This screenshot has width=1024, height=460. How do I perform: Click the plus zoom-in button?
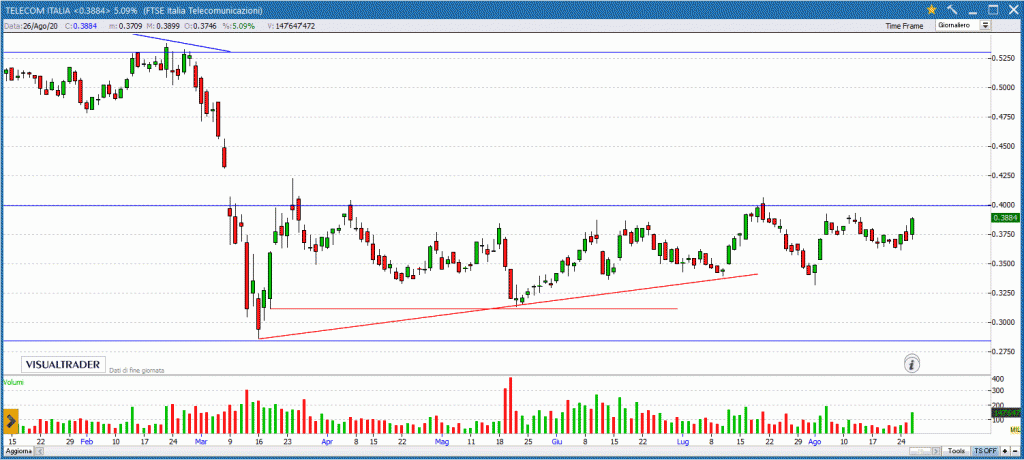click(1004, 451)
